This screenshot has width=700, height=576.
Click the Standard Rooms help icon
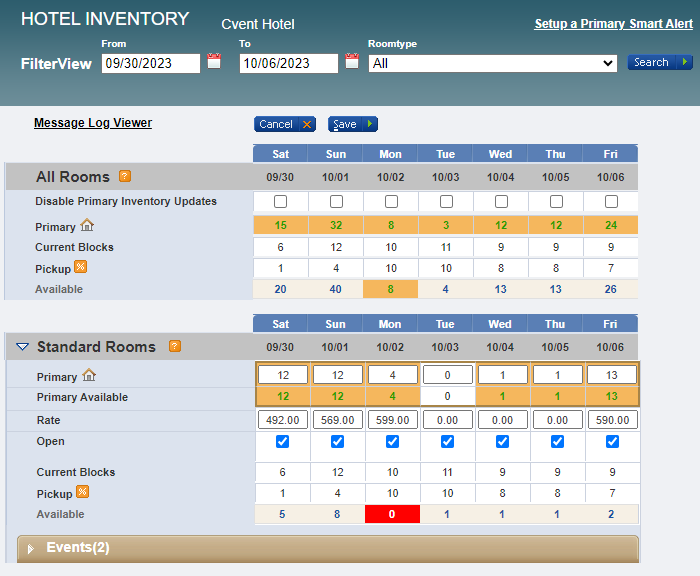pyautogui.click(x=175, y=346)
